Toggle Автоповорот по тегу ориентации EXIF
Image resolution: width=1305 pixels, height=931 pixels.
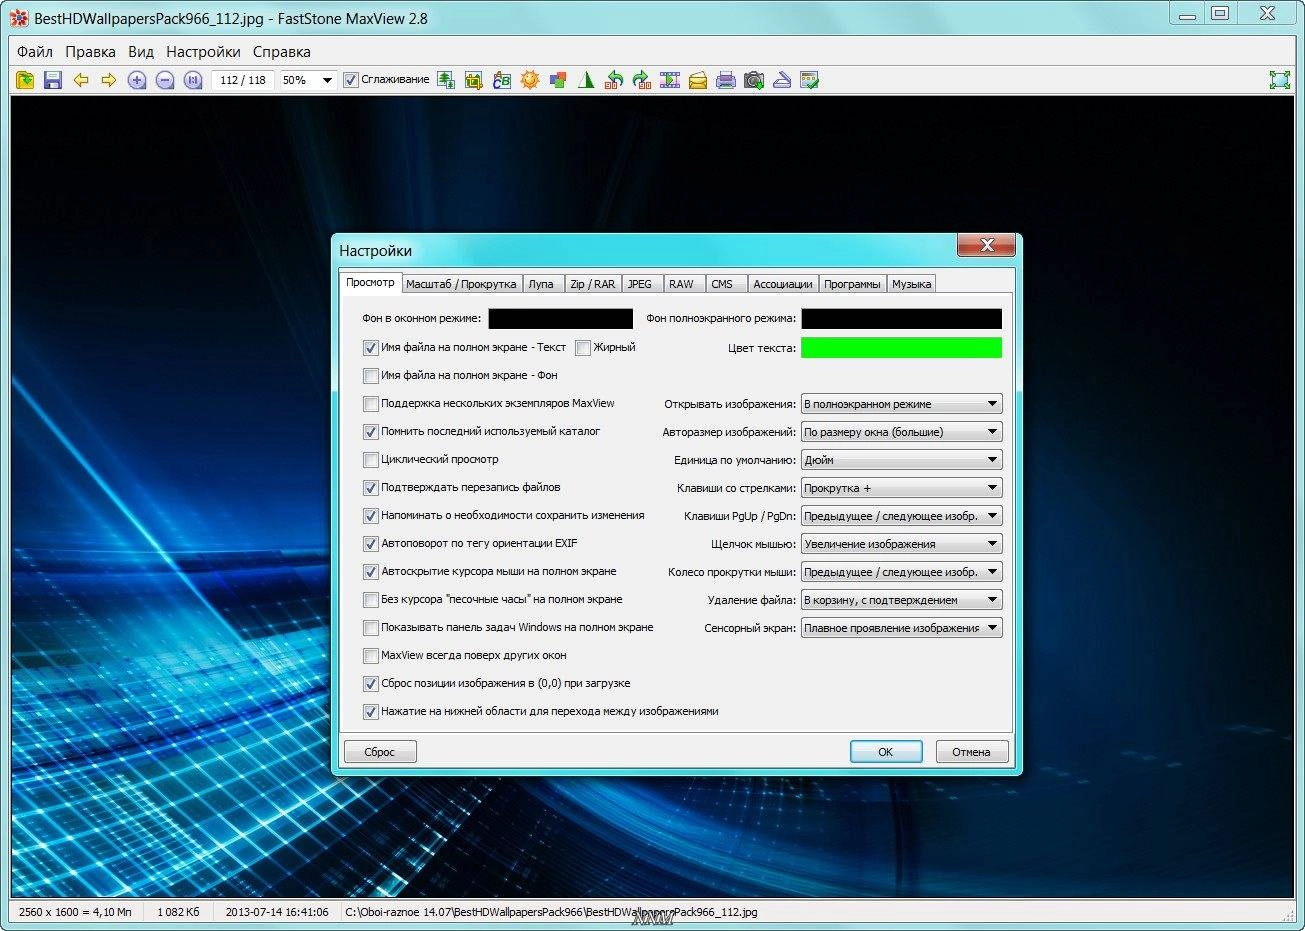click(371, 544)
